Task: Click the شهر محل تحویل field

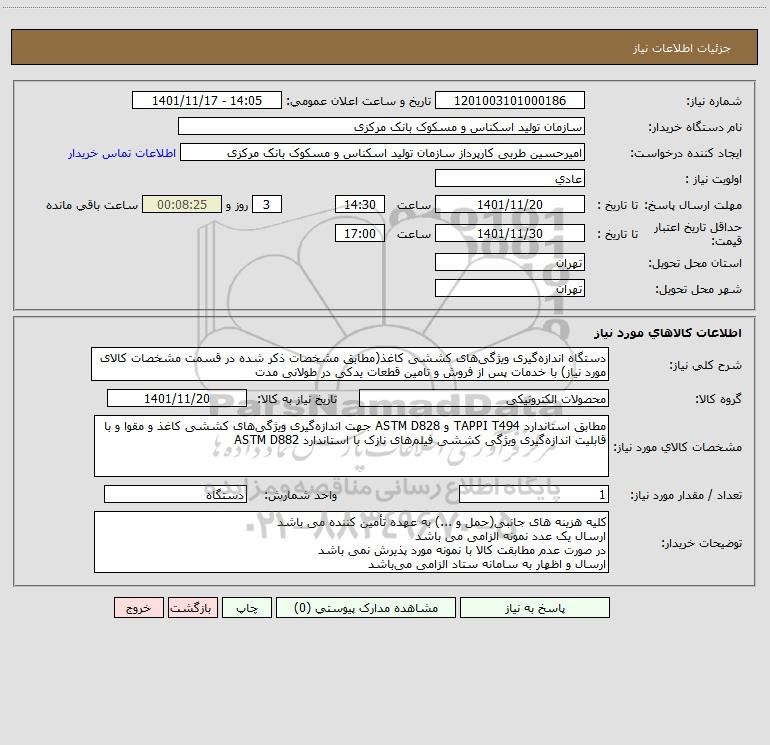Action: click(x=510, y=288)
